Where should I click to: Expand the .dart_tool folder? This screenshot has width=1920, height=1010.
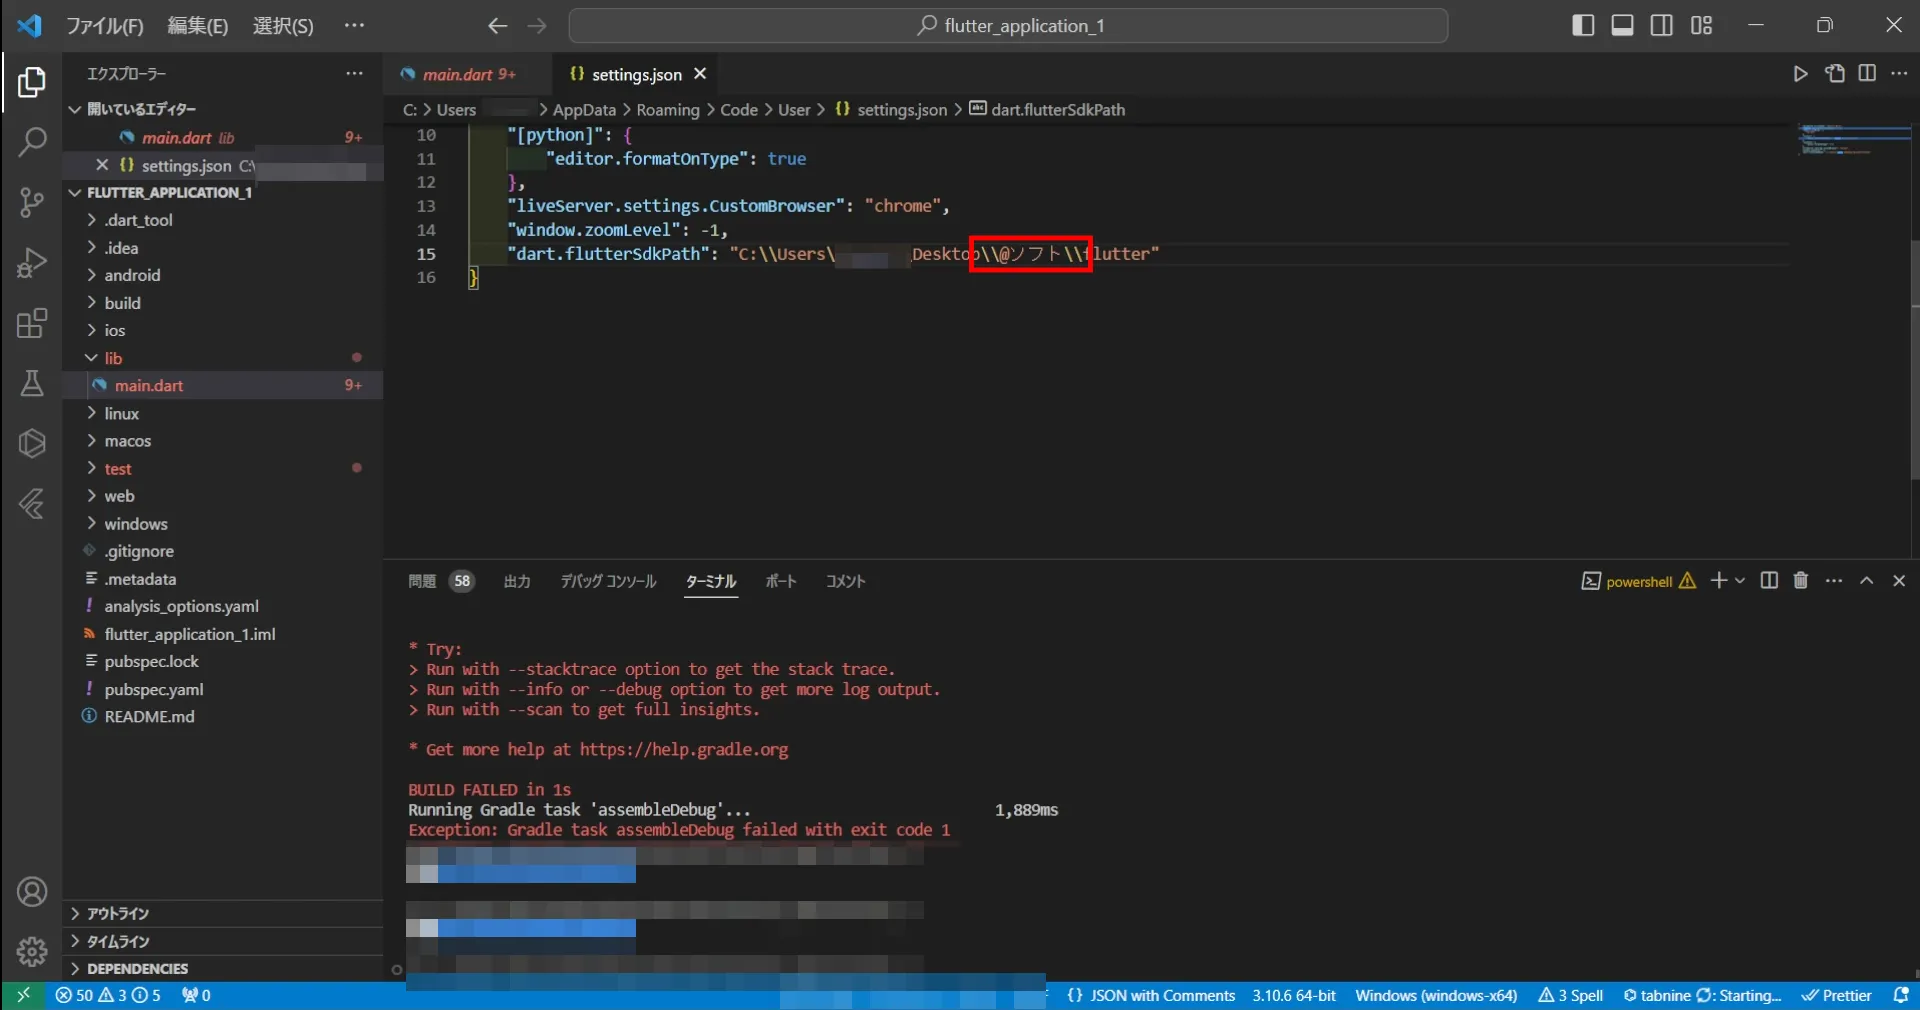coord(138,220)
